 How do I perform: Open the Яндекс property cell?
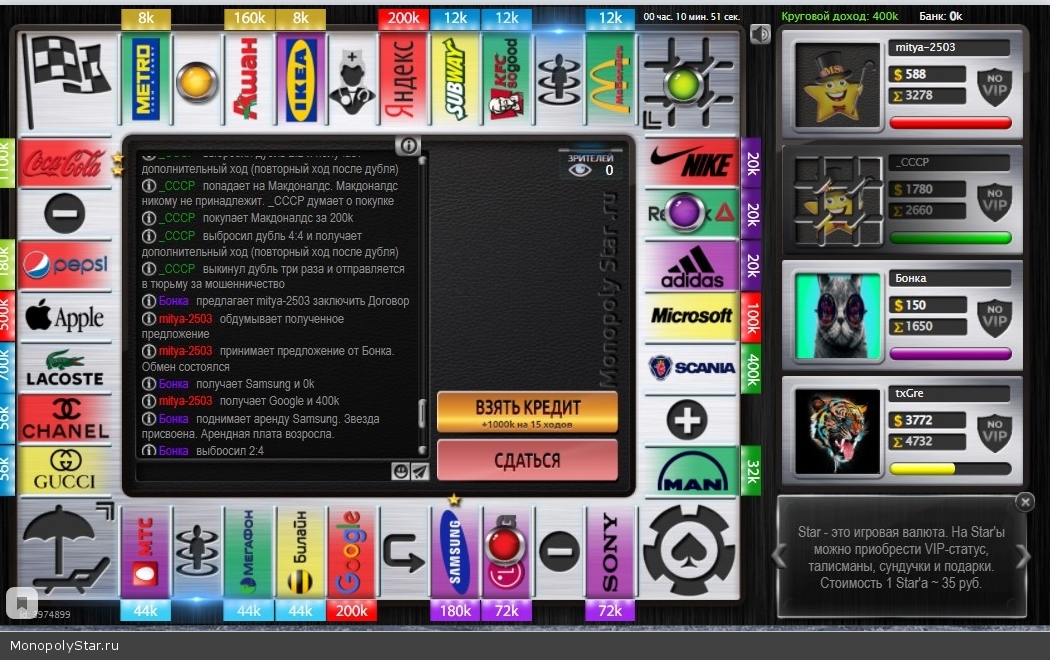point(403,79)
